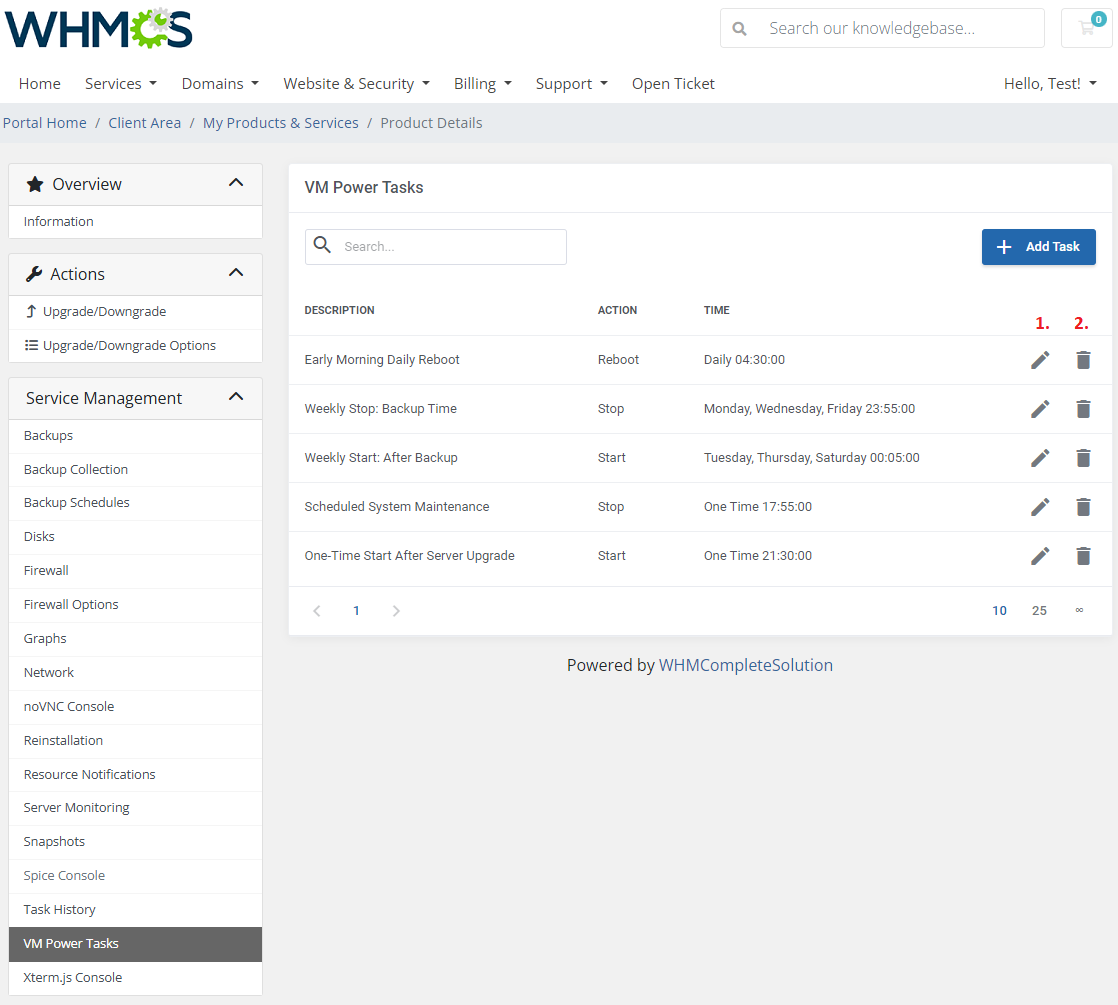Click the magnifier icon in task search

click(x=322, y=245)
